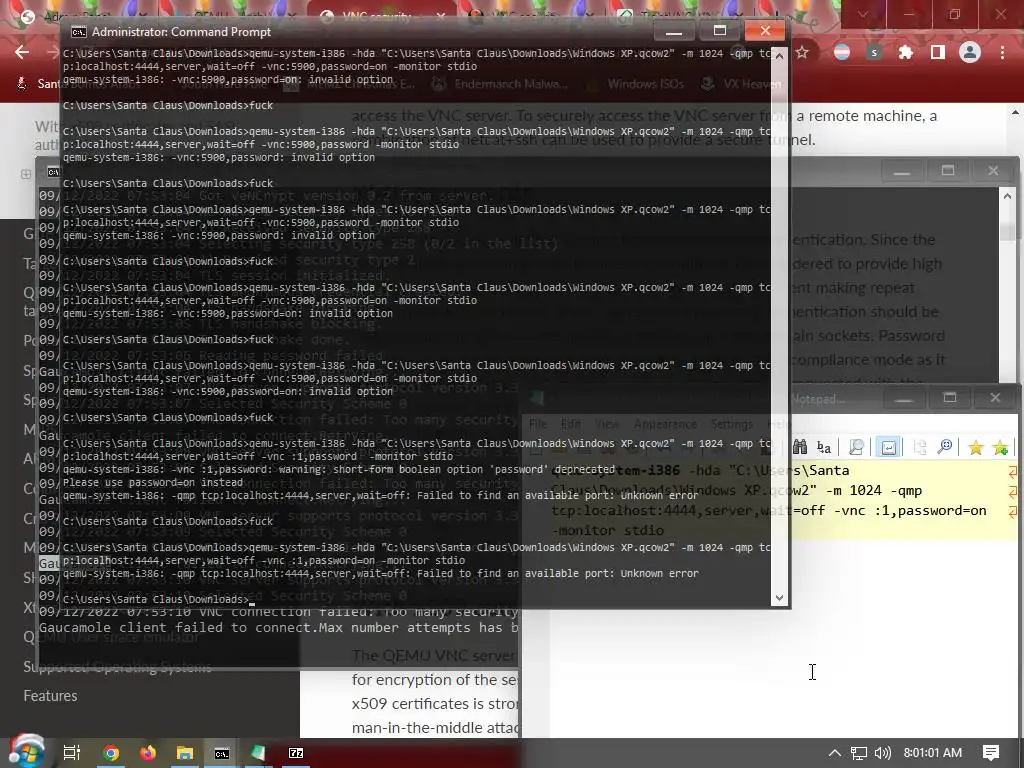Open the Chrome profile avatar
Screen dimensions: 1024x768
pyautogui.click(x=970, y=52)
